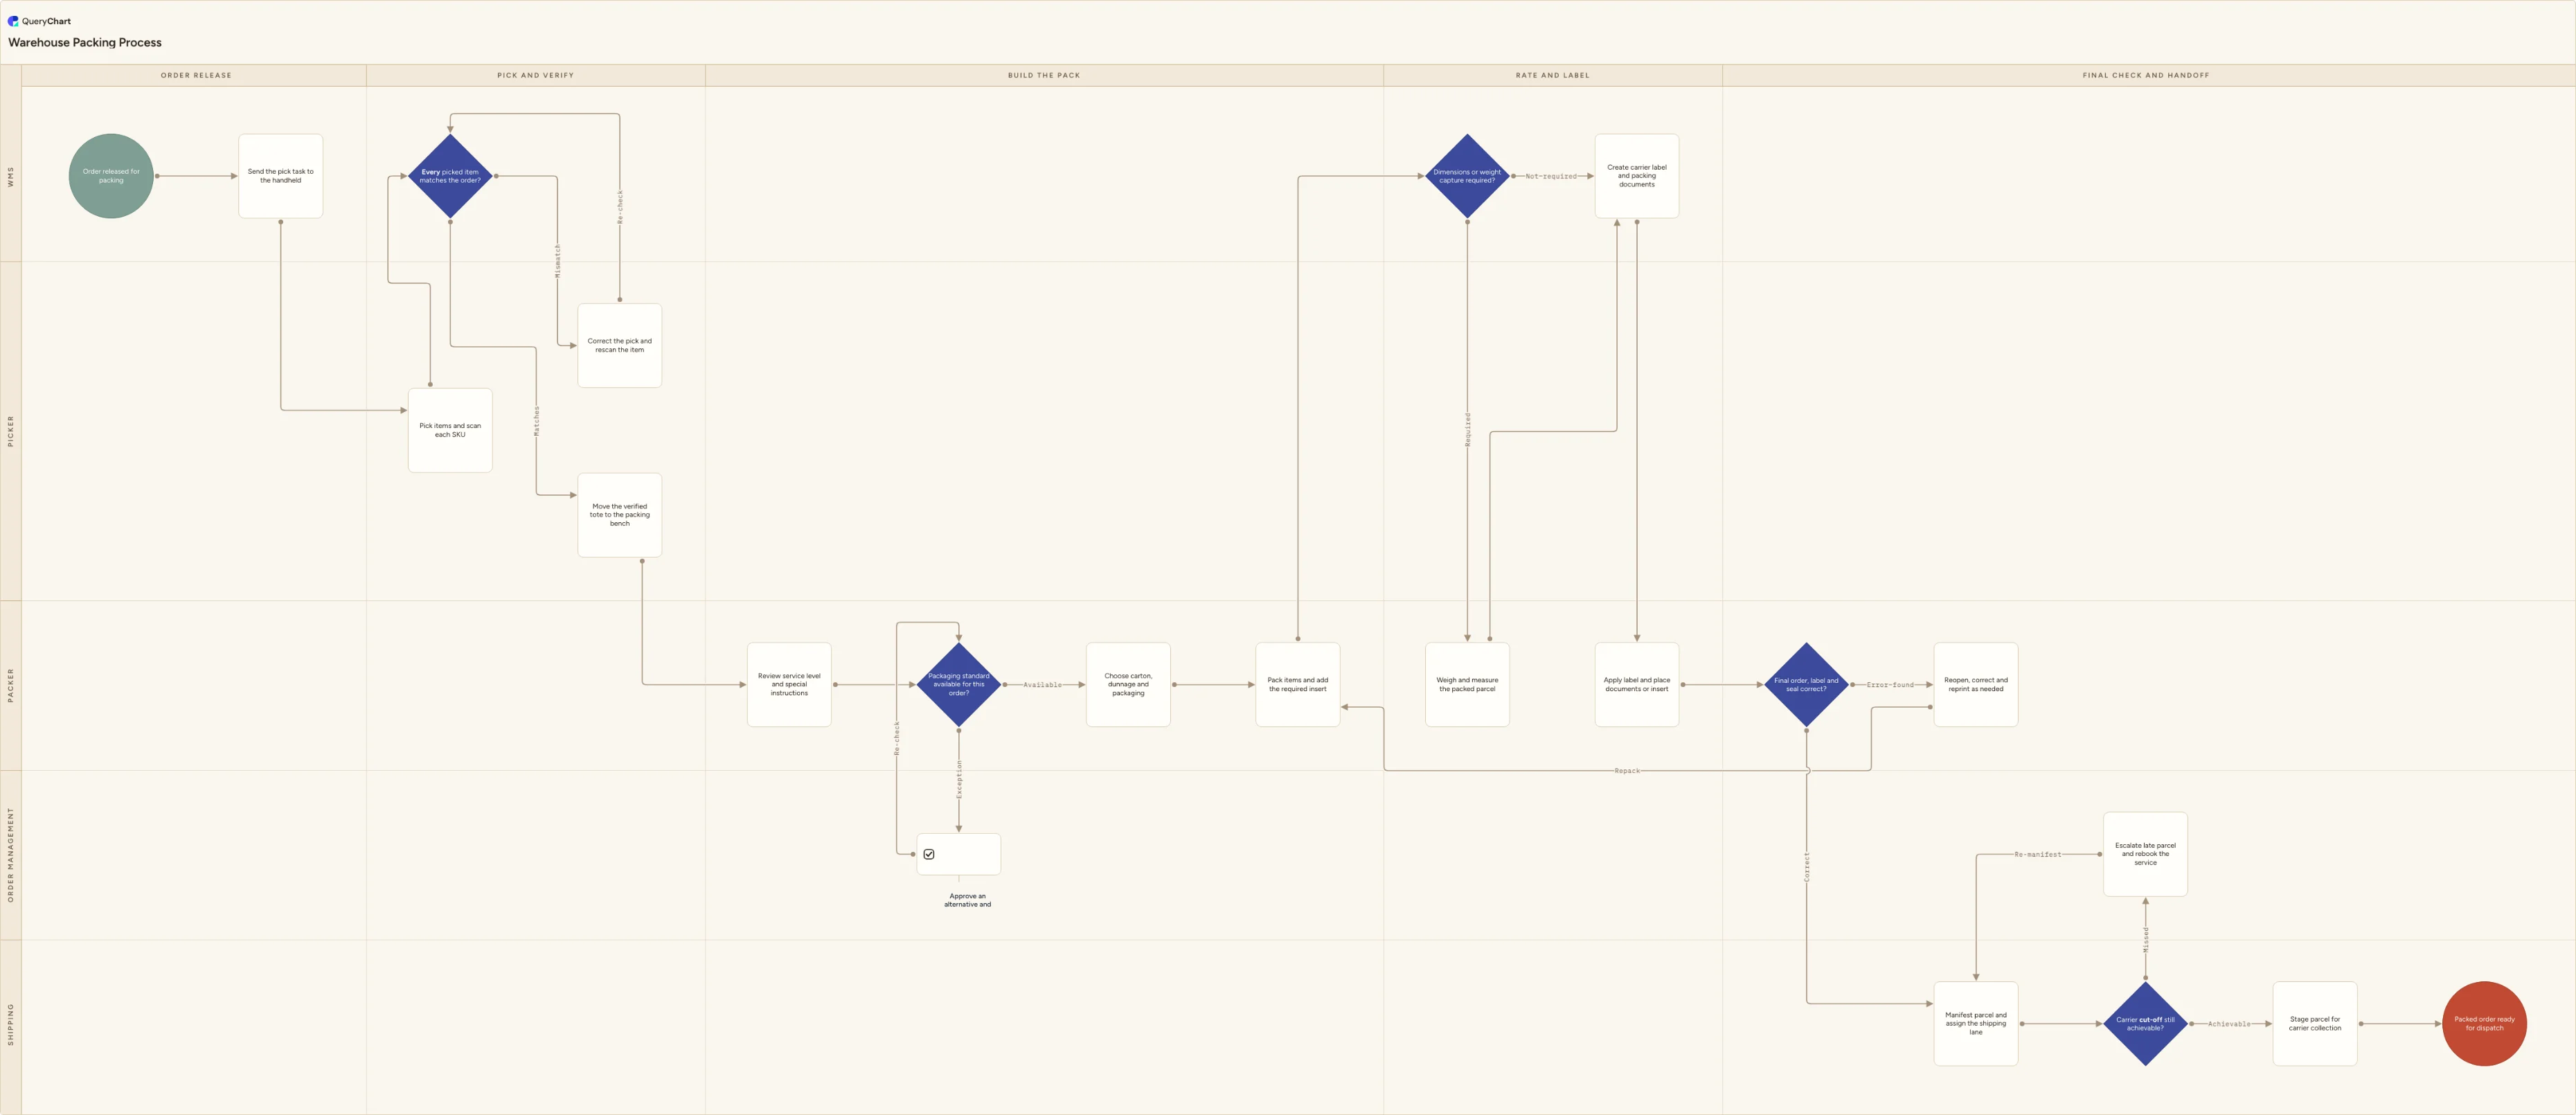Select the 'Pick items and scan each SKU' node
Viewport: 2576px width, 1115px height.
[x=450, y=430]
